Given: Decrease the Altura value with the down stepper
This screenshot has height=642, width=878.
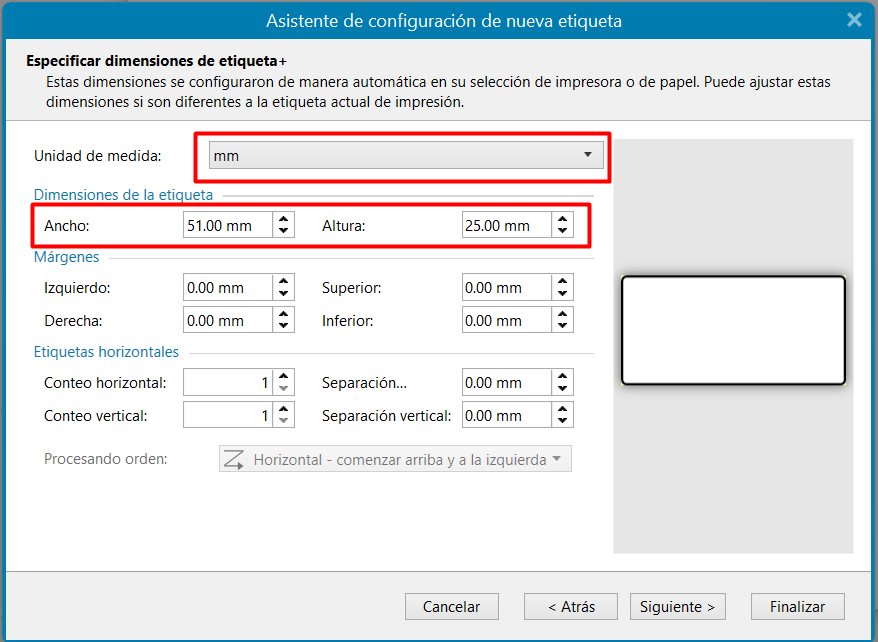Looking at the screenshot, I should coord(564,230).
